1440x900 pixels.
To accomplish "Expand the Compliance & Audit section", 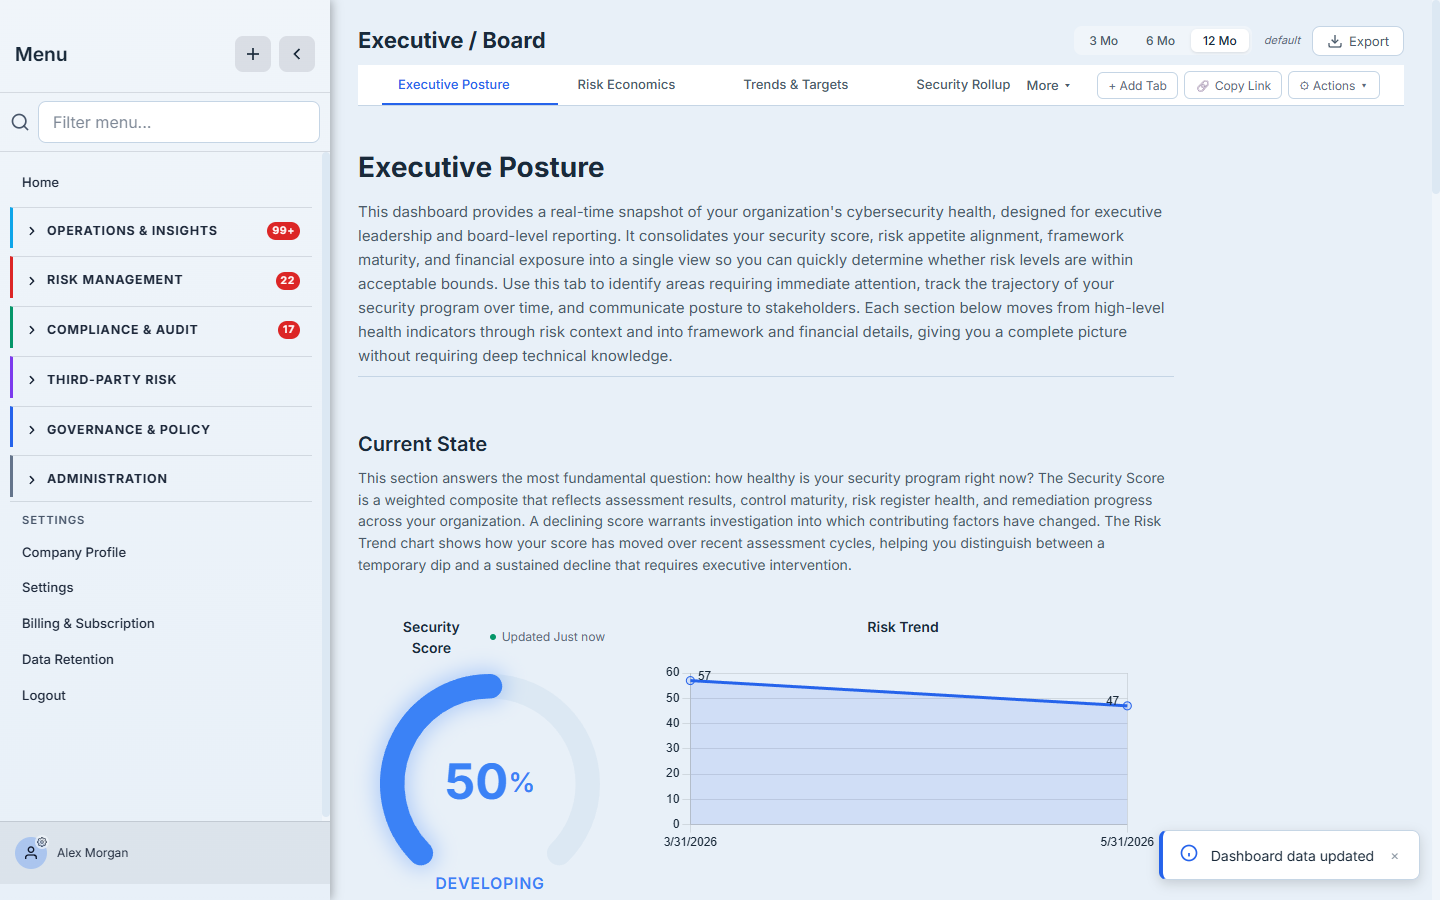I will (161, 330).
